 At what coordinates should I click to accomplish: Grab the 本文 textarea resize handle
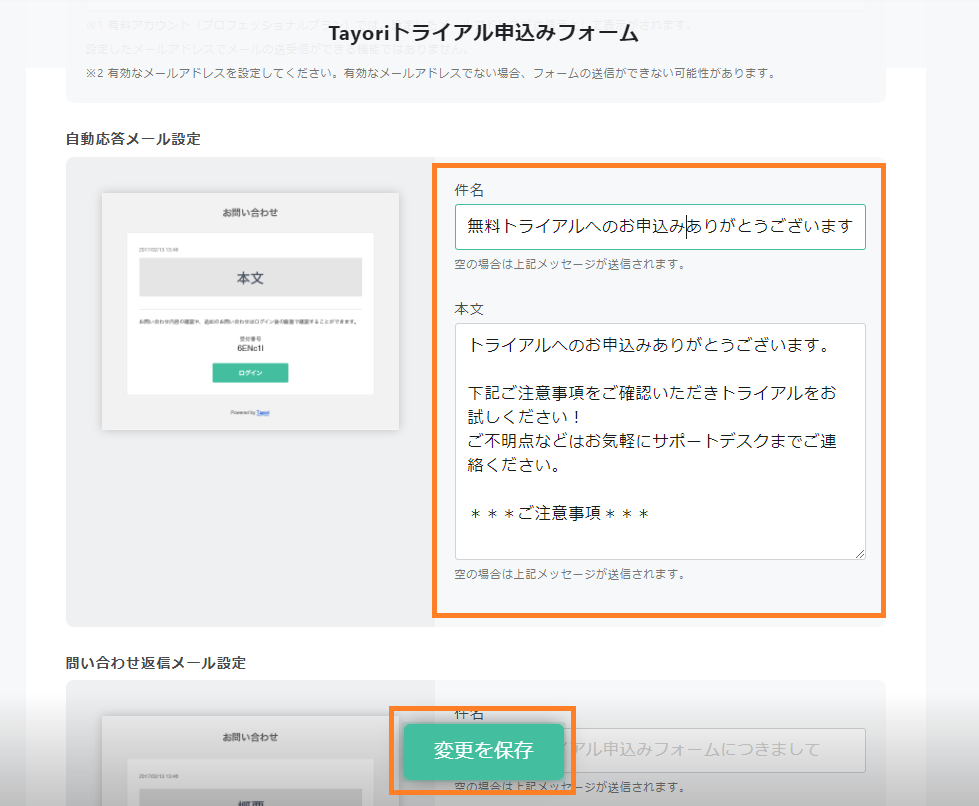860,553
